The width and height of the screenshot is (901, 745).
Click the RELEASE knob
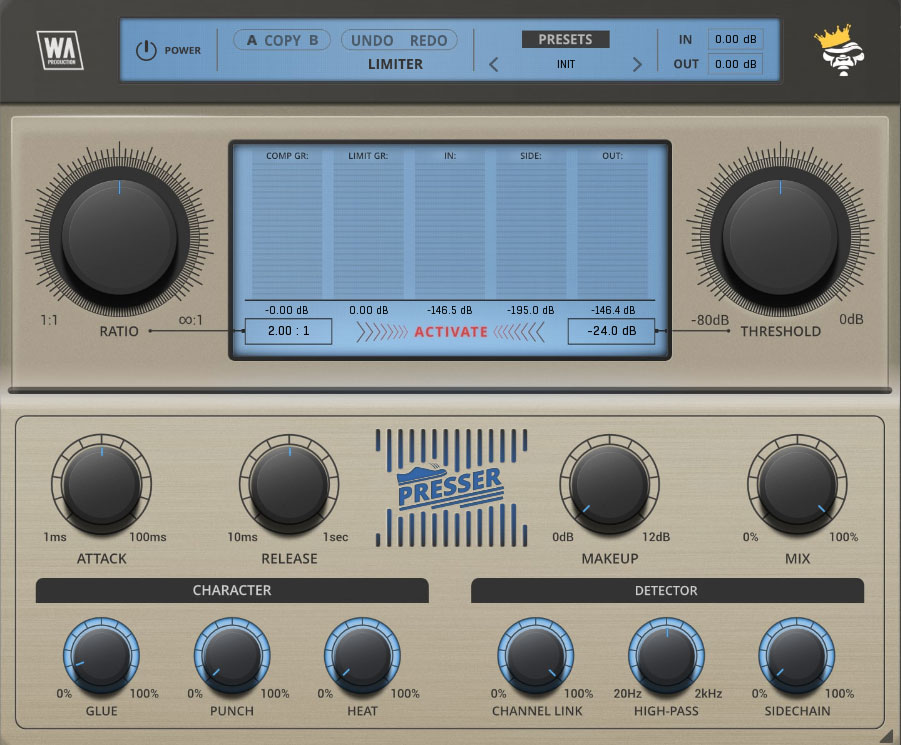[x=289, y=485]
